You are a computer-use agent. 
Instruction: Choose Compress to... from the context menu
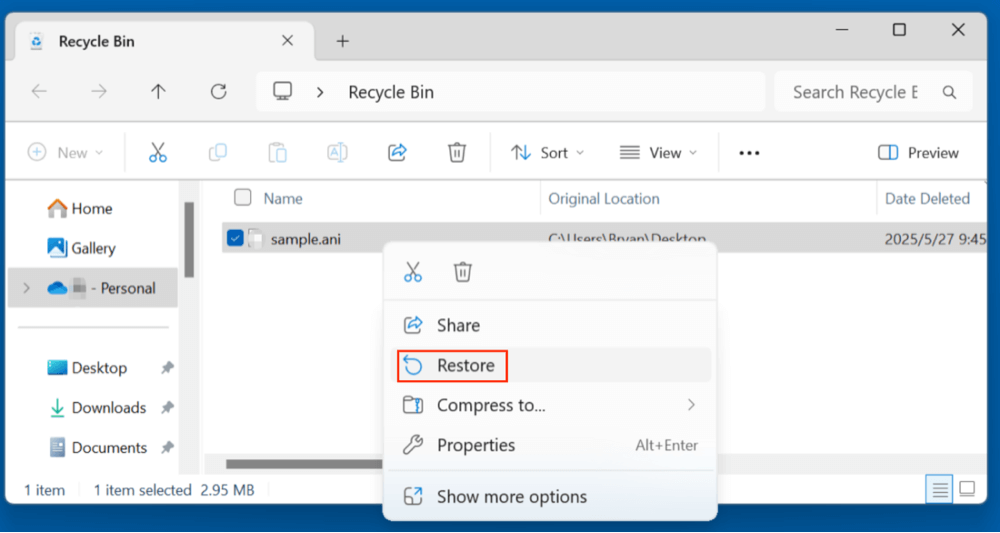pos(551,405)
